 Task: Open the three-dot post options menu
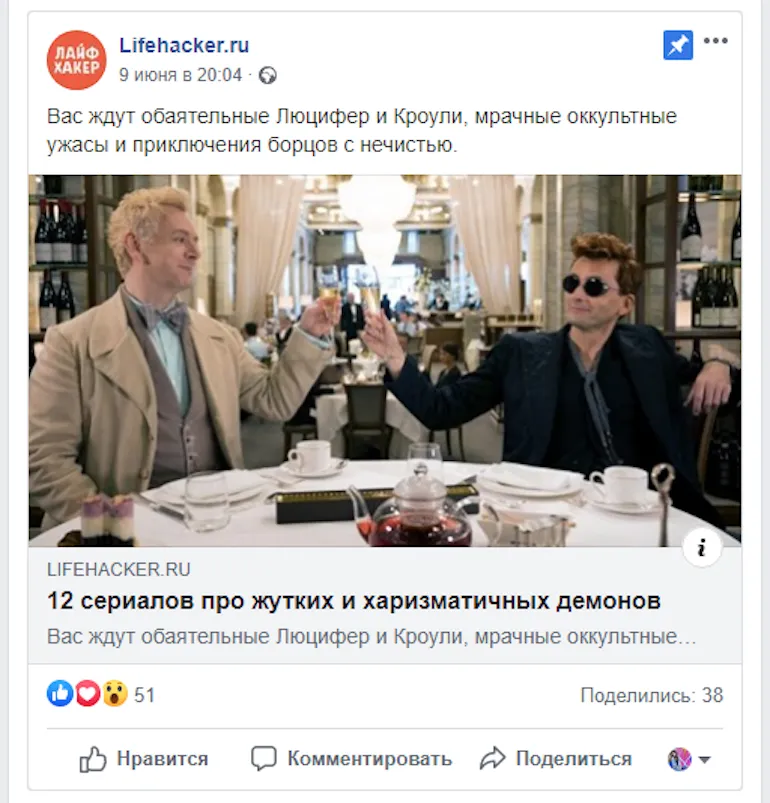coord(715,41)
